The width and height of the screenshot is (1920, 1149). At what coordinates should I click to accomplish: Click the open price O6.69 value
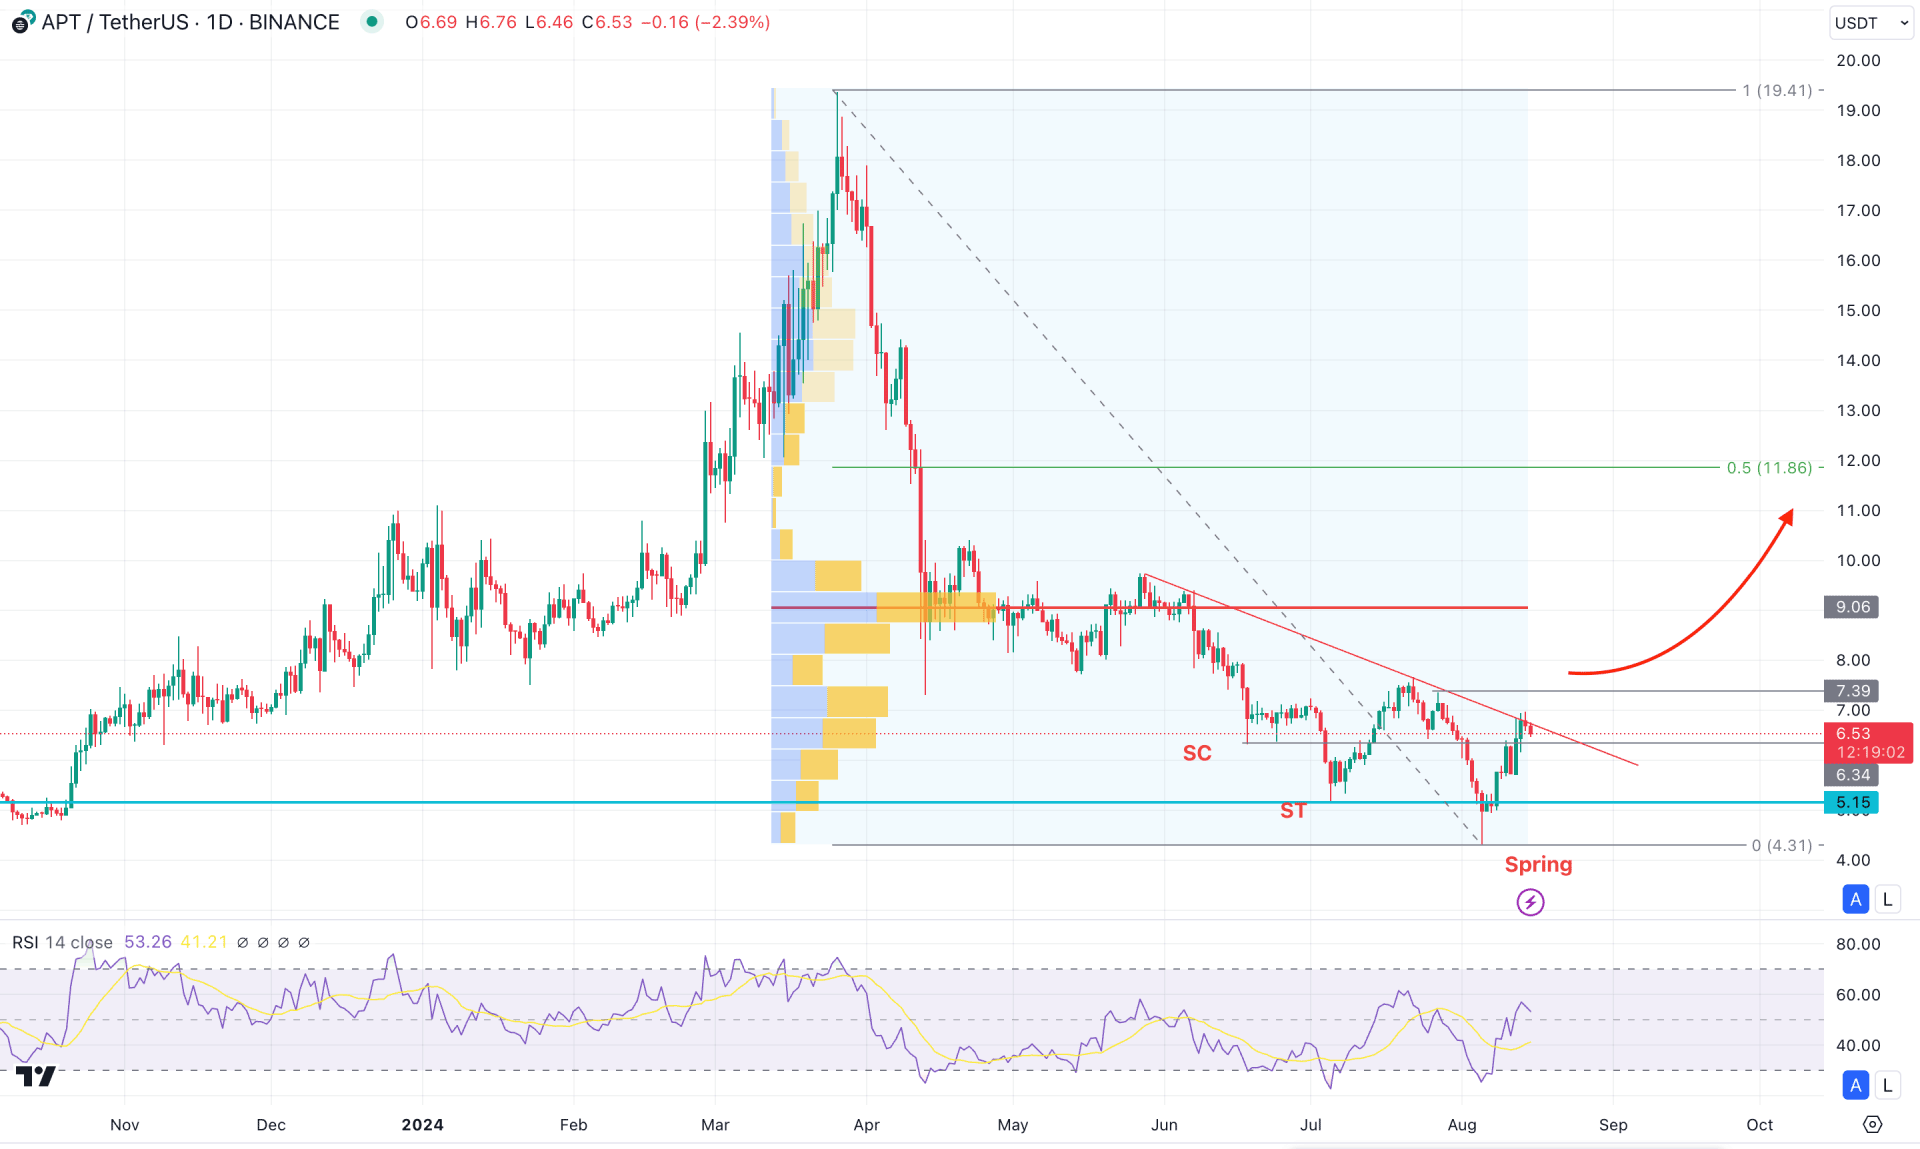[431, 22]
